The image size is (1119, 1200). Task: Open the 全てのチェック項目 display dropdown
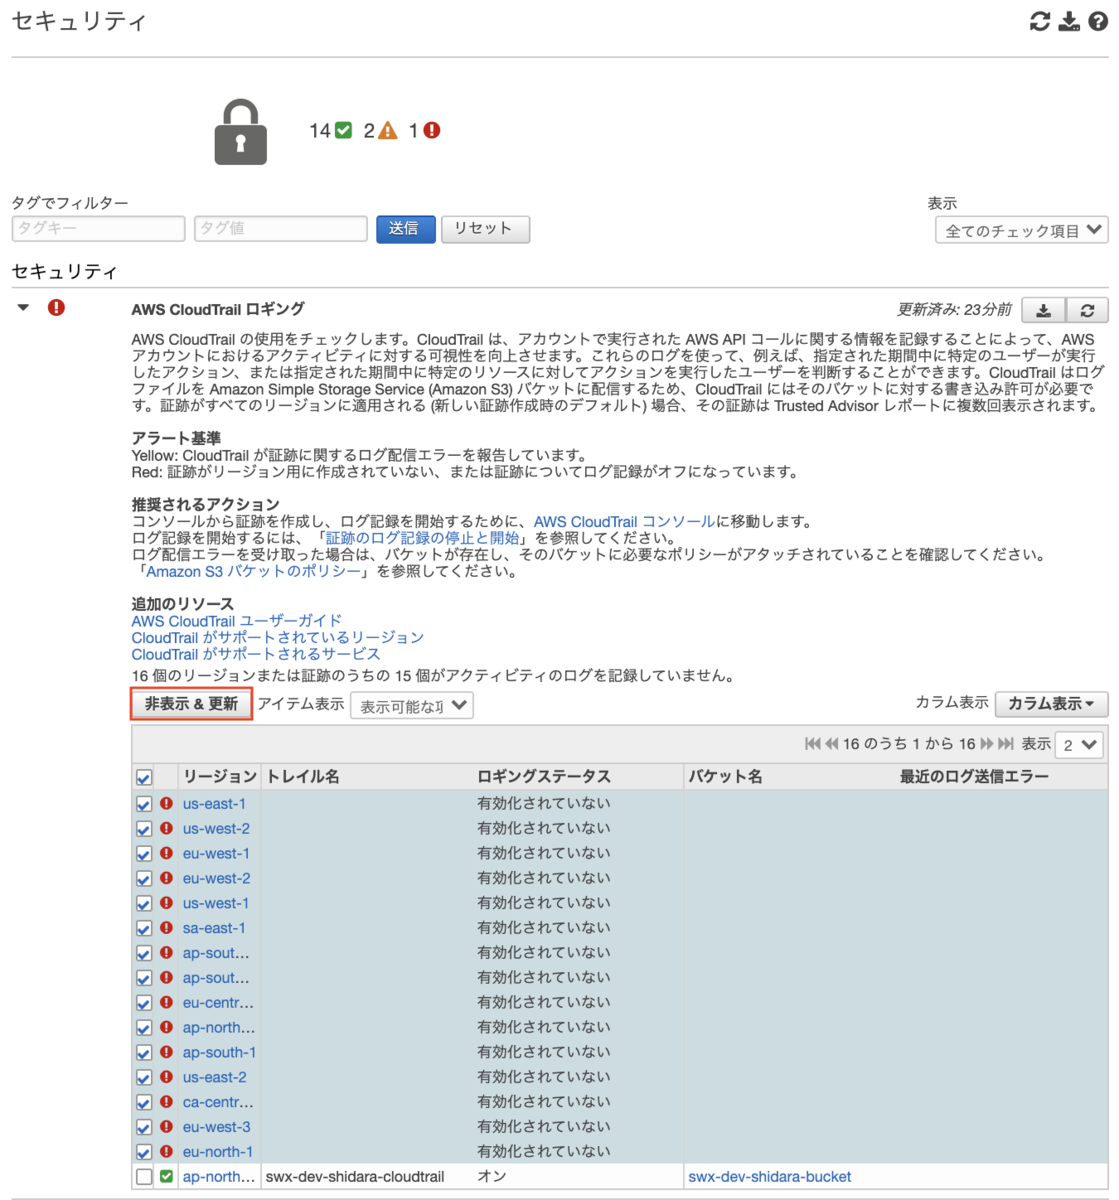pos(1021,231)
